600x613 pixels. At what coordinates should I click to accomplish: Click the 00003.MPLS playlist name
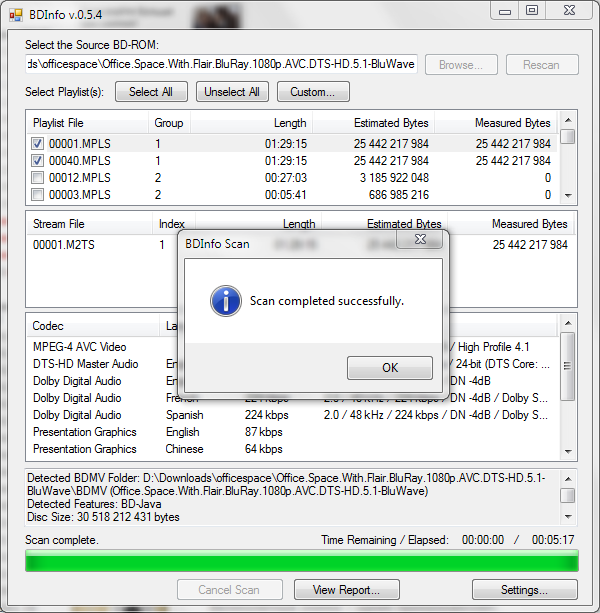coord(80,195)
